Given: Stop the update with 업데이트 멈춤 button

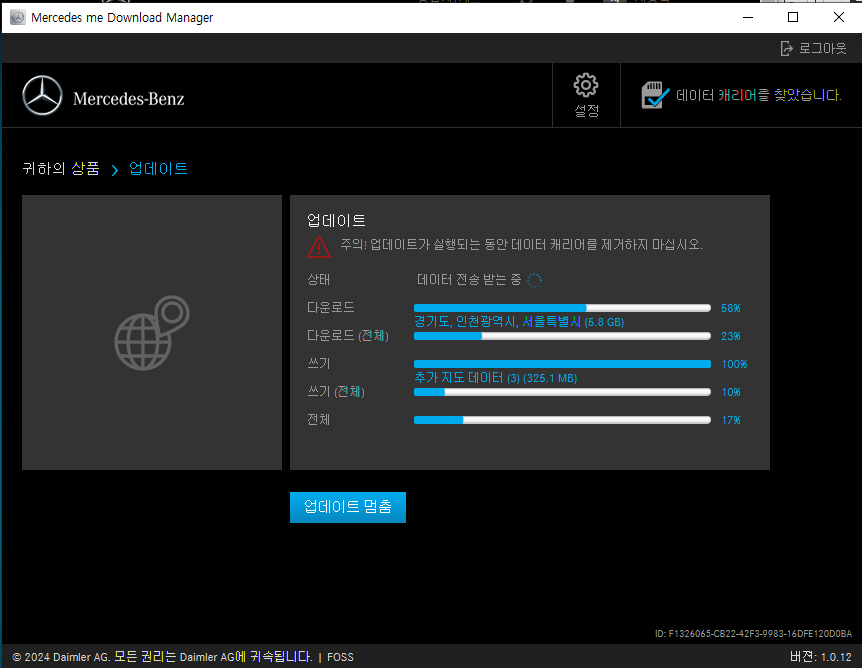Looking at the screenshot, I should [x=348, y=507].
